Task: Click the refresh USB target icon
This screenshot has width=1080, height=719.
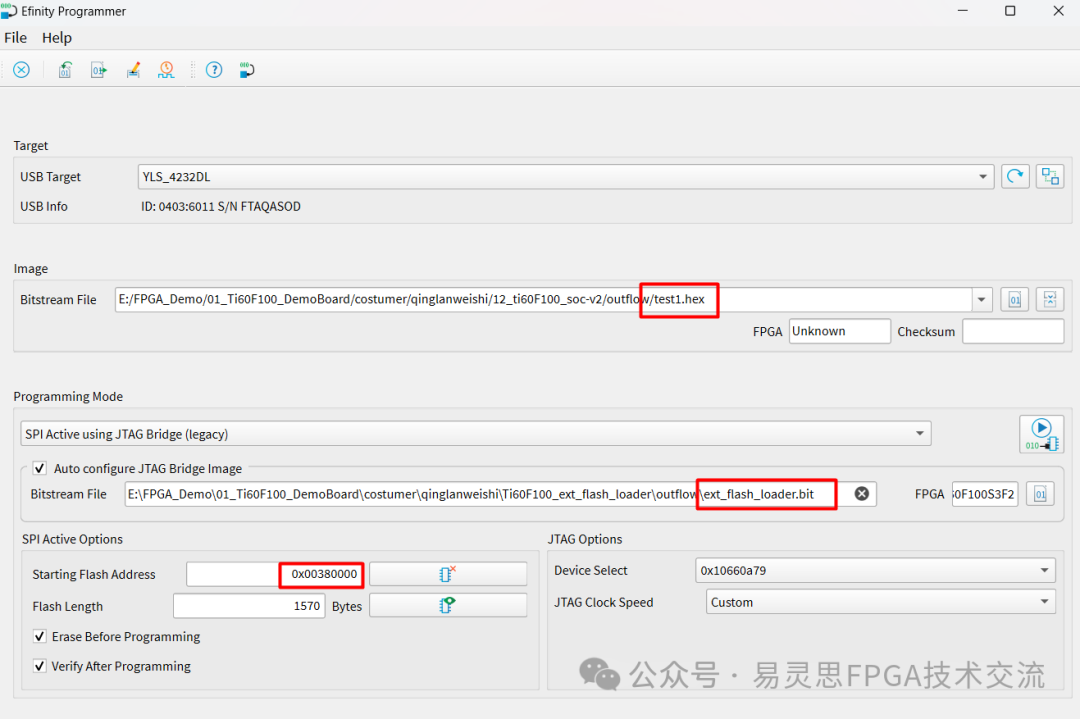Action: [x=1015, y=177]
